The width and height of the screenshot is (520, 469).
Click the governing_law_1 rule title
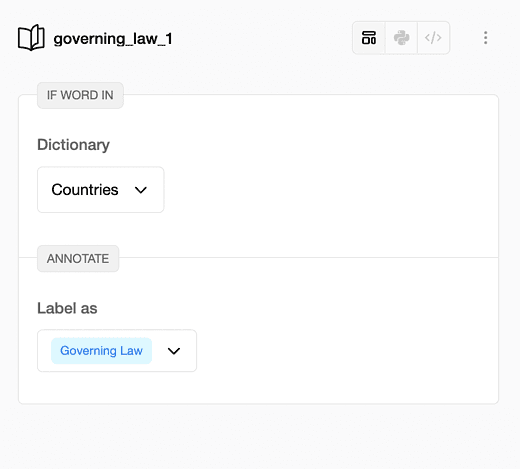click(113, 39)
